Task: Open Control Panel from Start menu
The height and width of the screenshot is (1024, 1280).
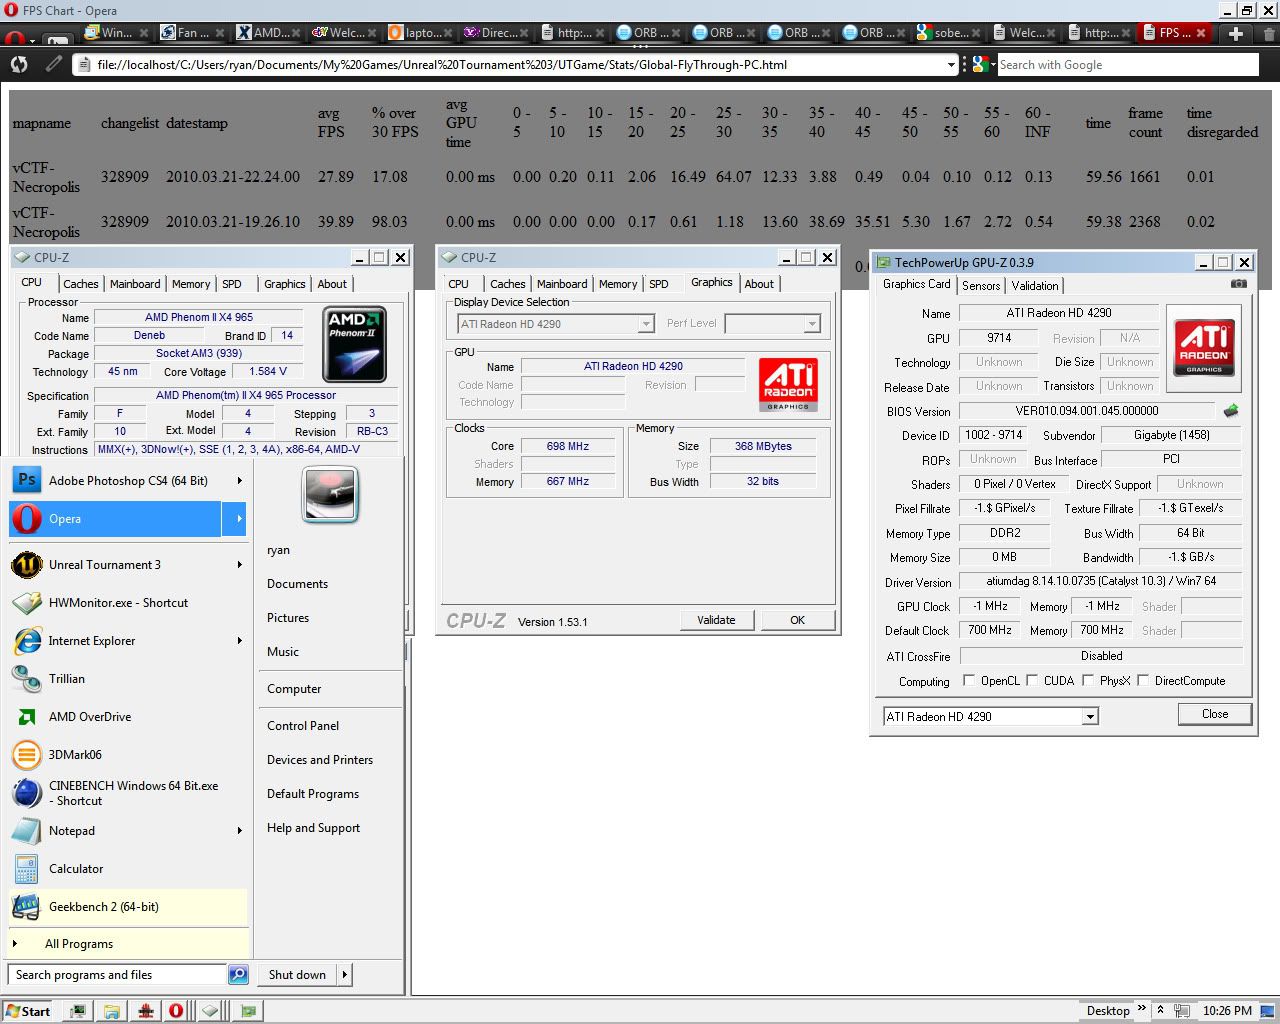Action: click(x=303, y=726)
